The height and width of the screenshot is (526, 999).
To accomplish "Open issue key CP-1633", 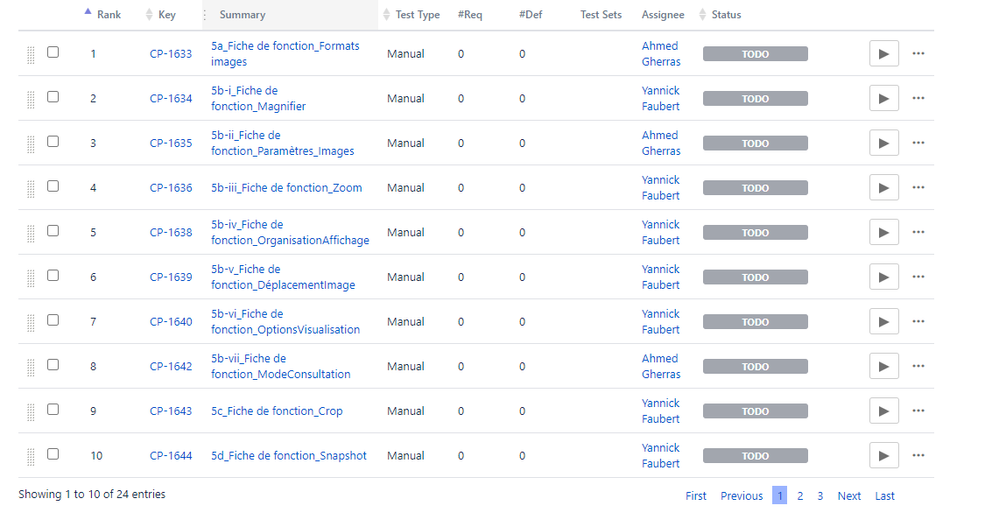I will (171, 53).
